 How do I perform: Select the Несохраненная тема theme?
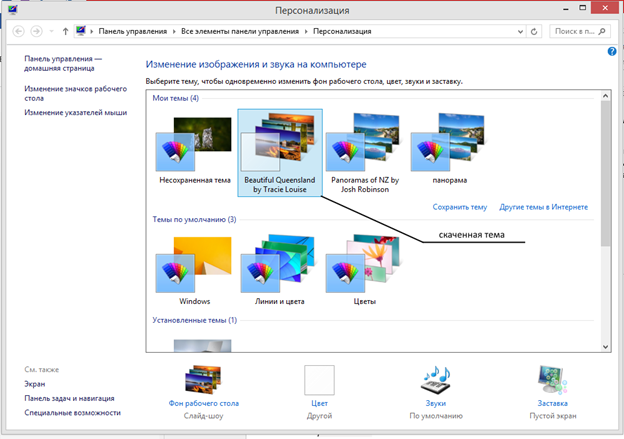(194, 151)
